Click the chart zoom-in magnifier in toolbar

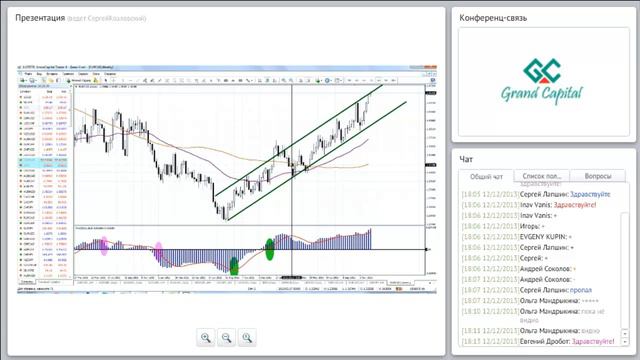(284, 80)
